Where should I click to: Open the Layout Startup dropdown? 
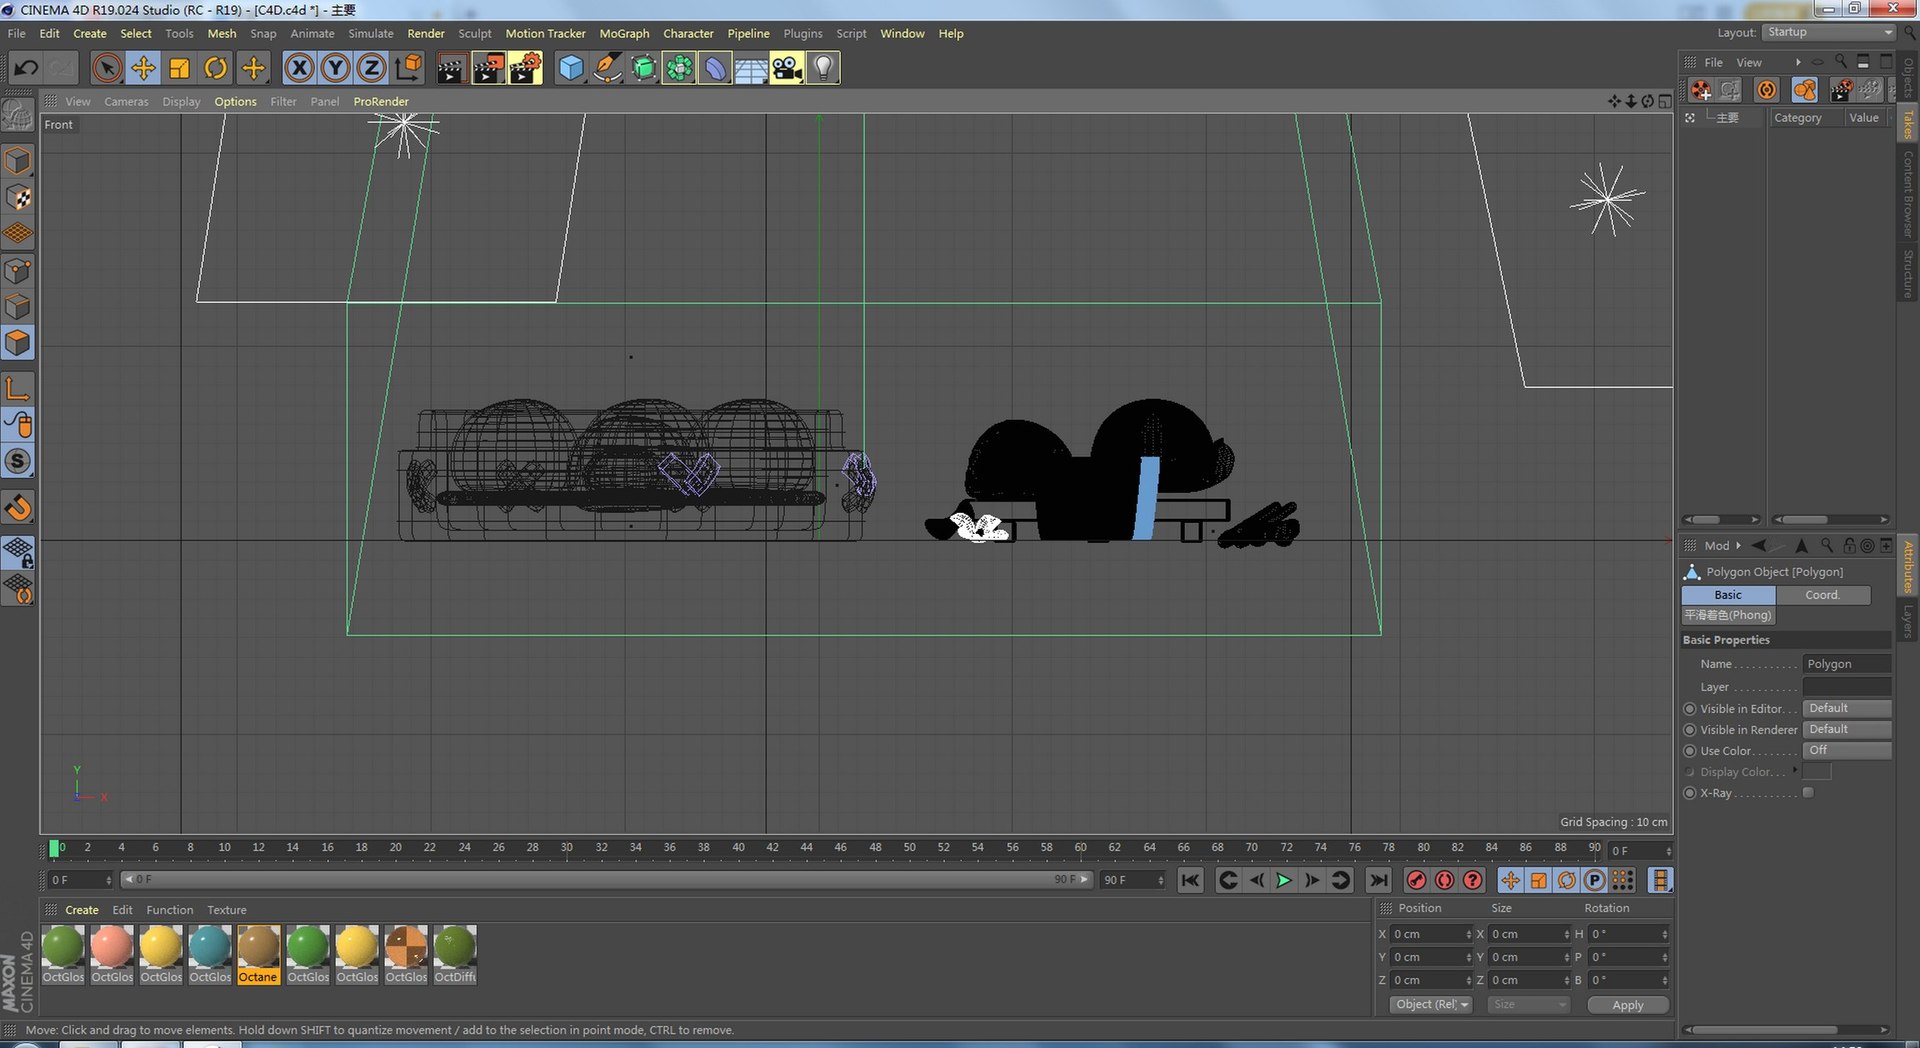point(1829,32)
